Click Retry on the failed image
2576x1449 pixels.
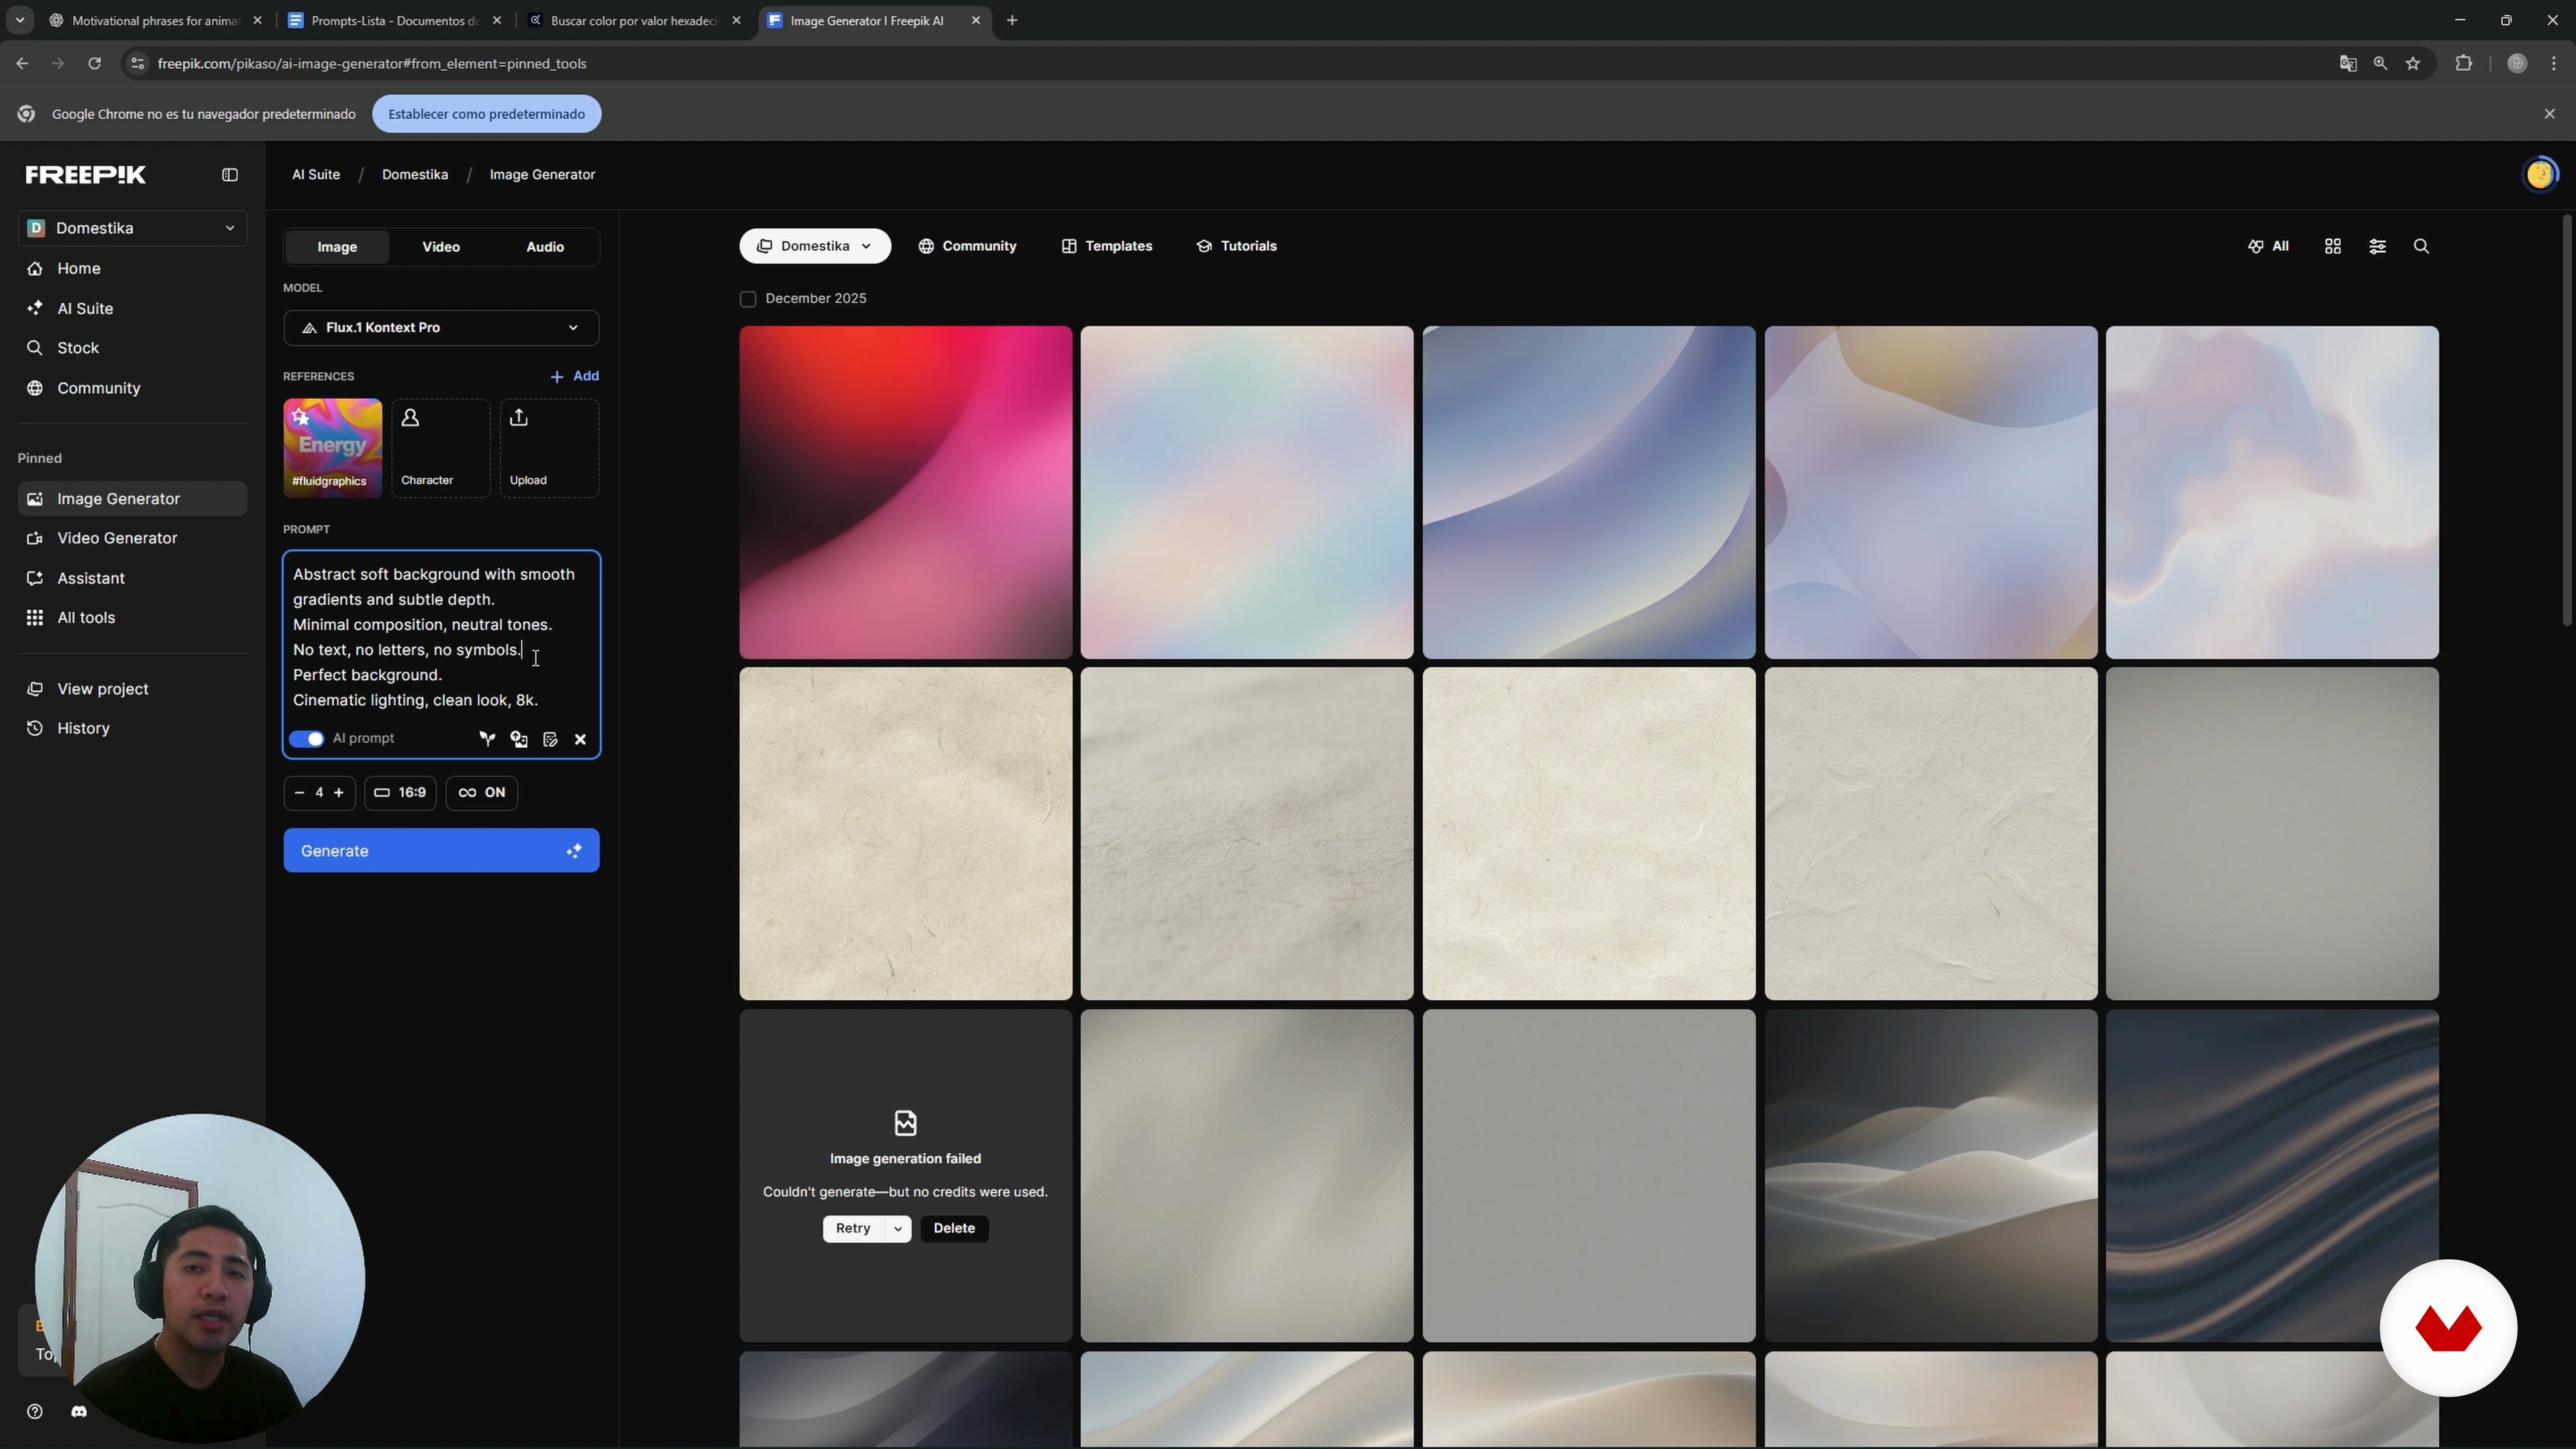point(853,1229)
